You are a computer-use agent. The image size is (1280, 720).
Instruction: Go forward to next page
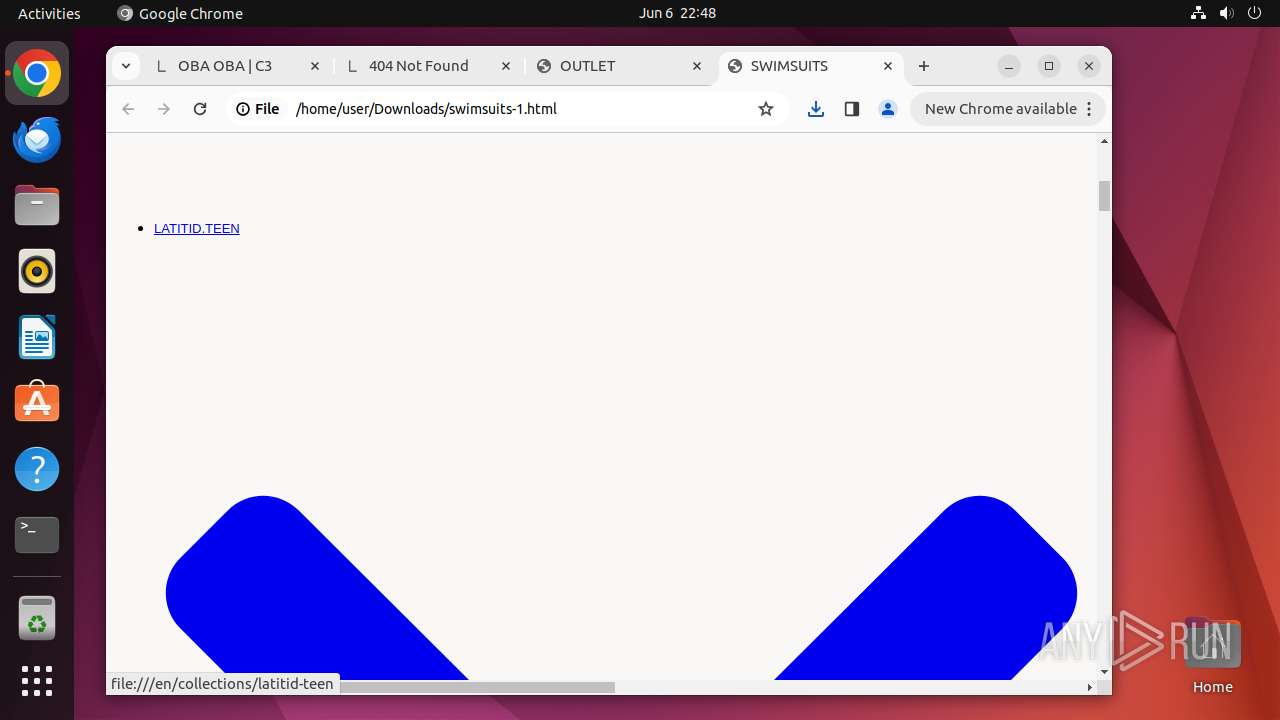tap(164, 109)
